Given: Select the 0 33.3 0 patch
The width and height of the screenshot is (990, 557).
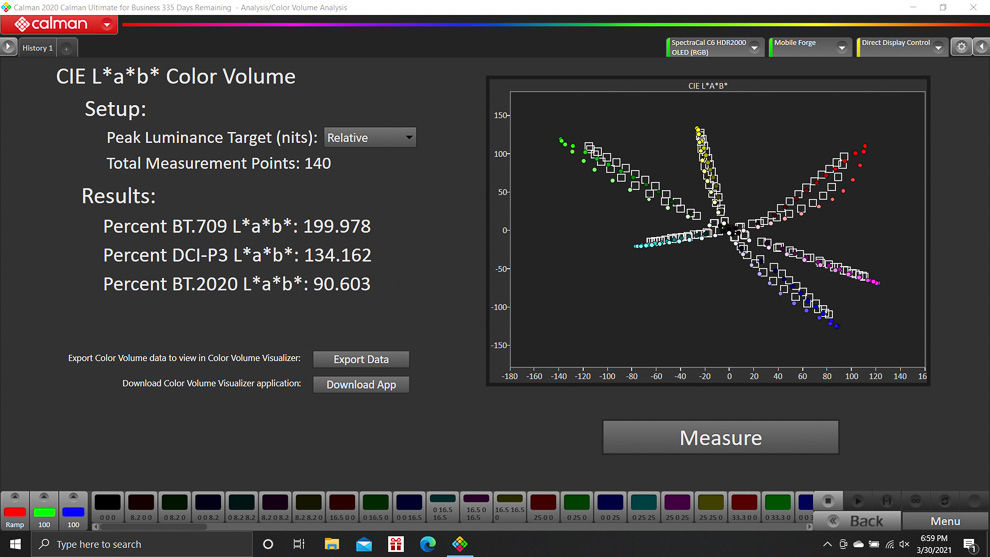Looking at the screenshot, I should (x=777, y=507).
